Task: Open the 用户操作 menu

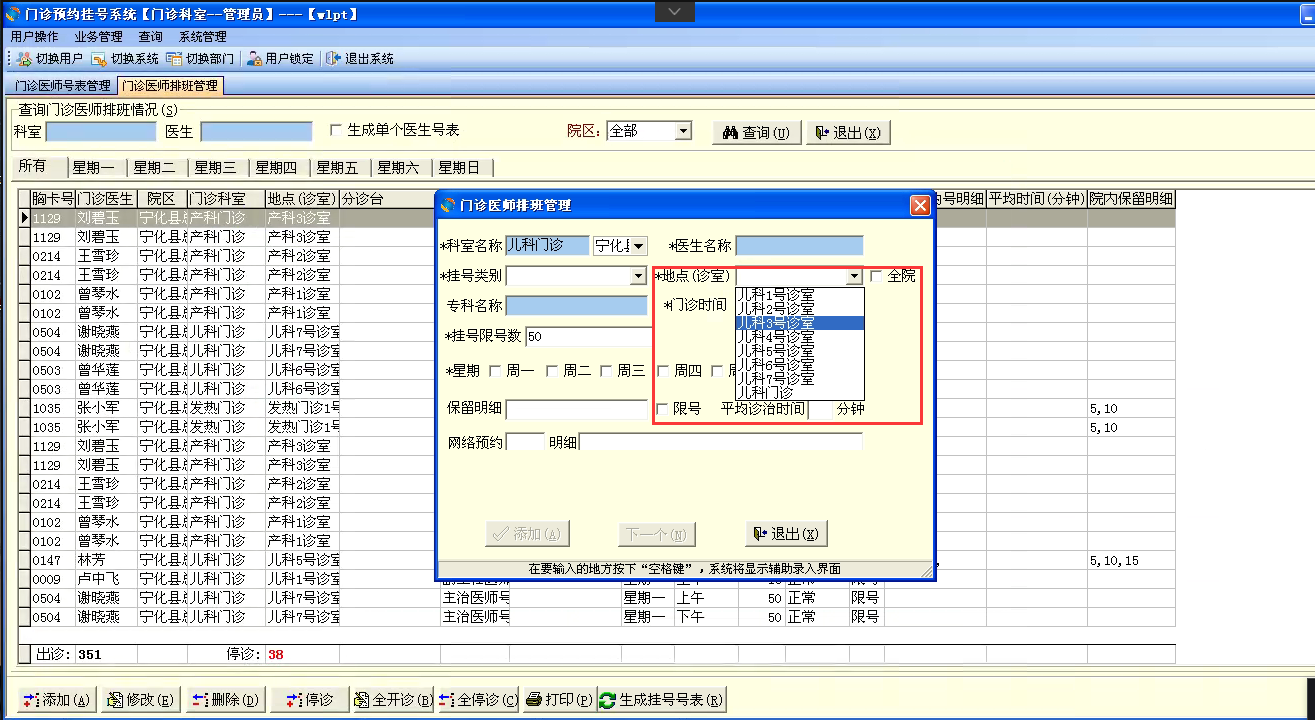Action: click(x=34, y=37)
